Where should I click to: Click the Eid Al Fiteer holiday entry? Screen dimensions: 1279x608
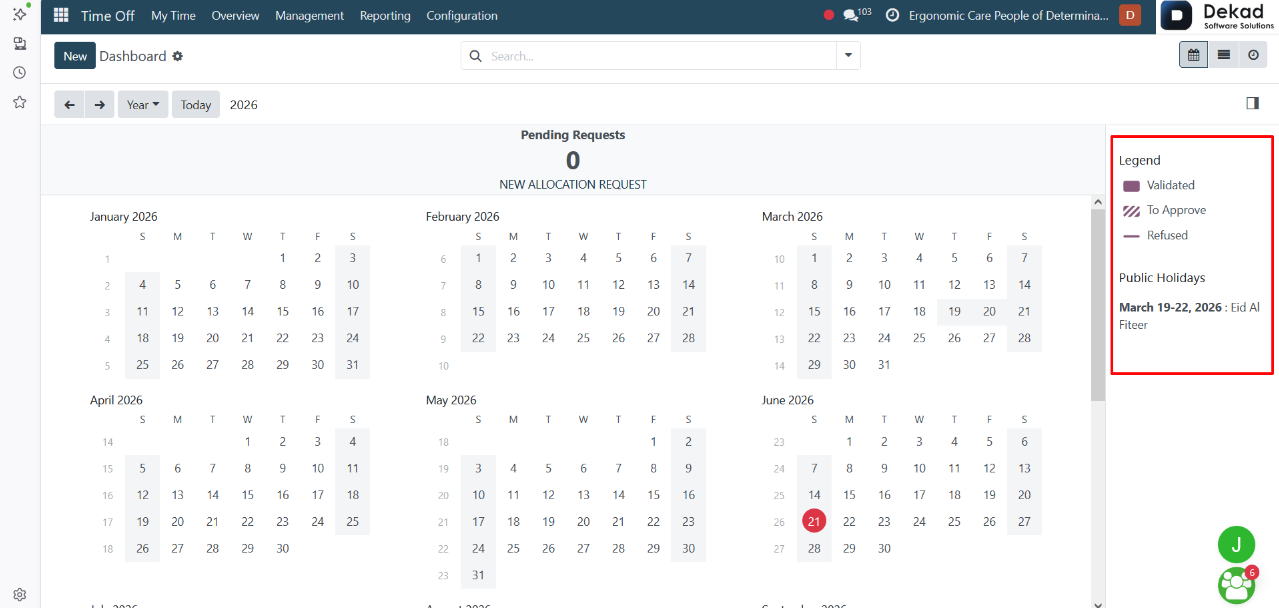click(1189, 316)
